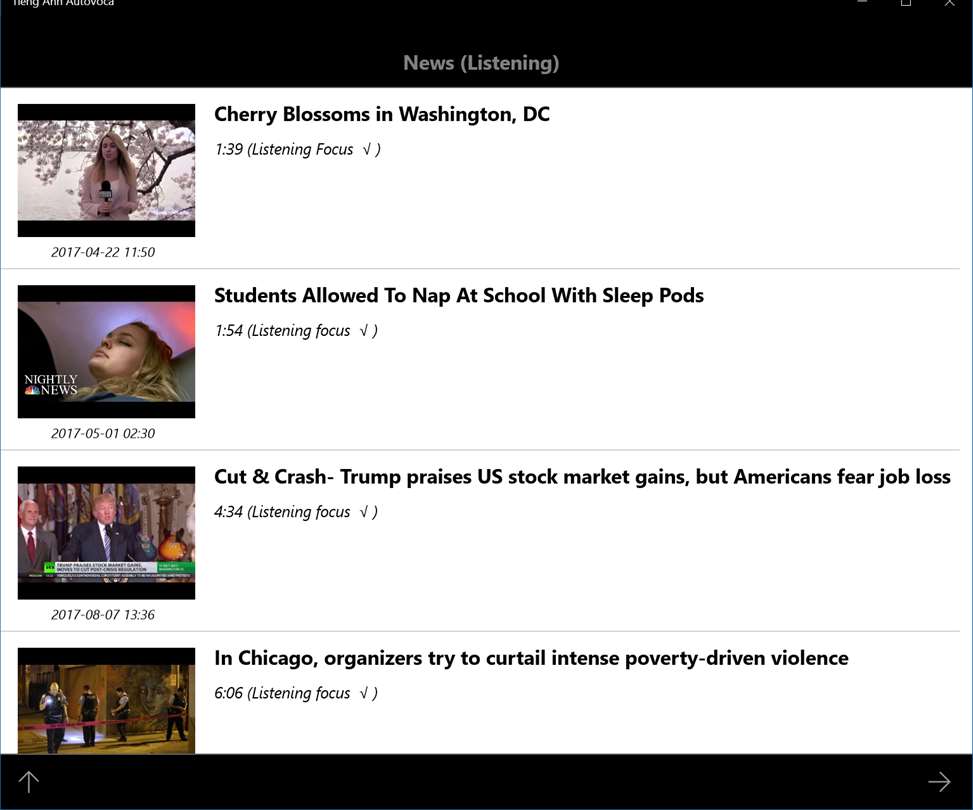Open the Trump stock market video thumbnail
Viewport: 973px width, 810px height.
tap(106, 533)
